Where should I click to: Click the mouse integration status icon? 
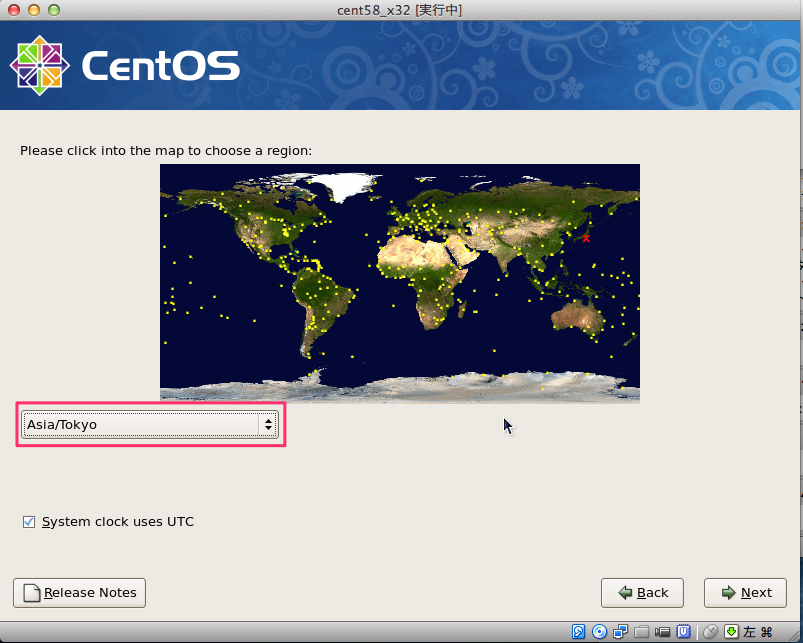click(710, 632)
